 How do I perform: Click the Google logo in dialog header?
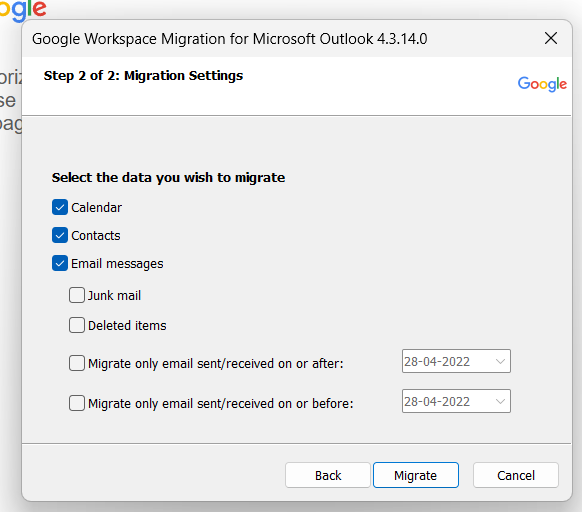point(542,84)
